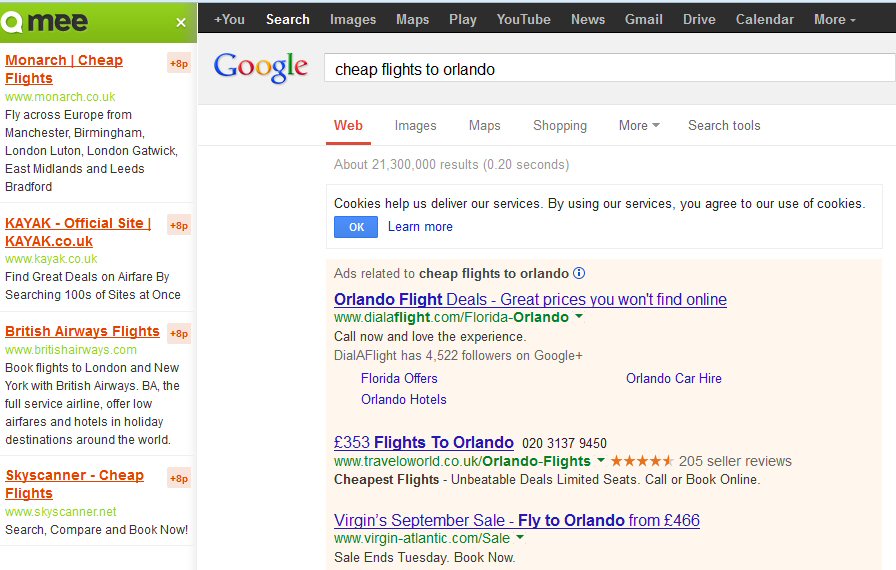
Task: Click DialAFlight has 4,522 followers text
Action: [x=458, y=355]
